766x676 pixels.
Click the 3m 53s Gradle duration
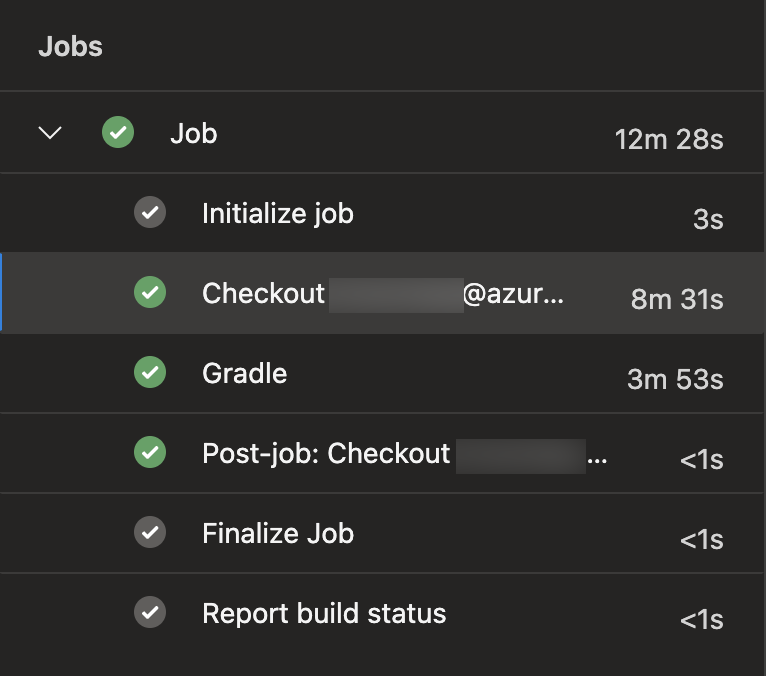(675, 380)
